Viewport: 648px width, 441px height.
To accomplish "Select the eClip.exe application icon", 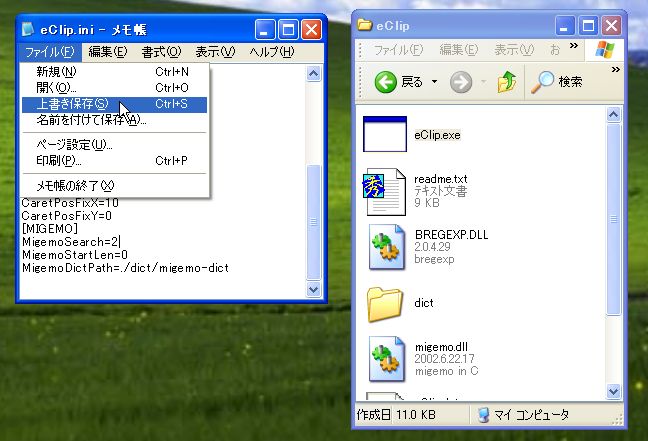I will [x=385, y=134].
